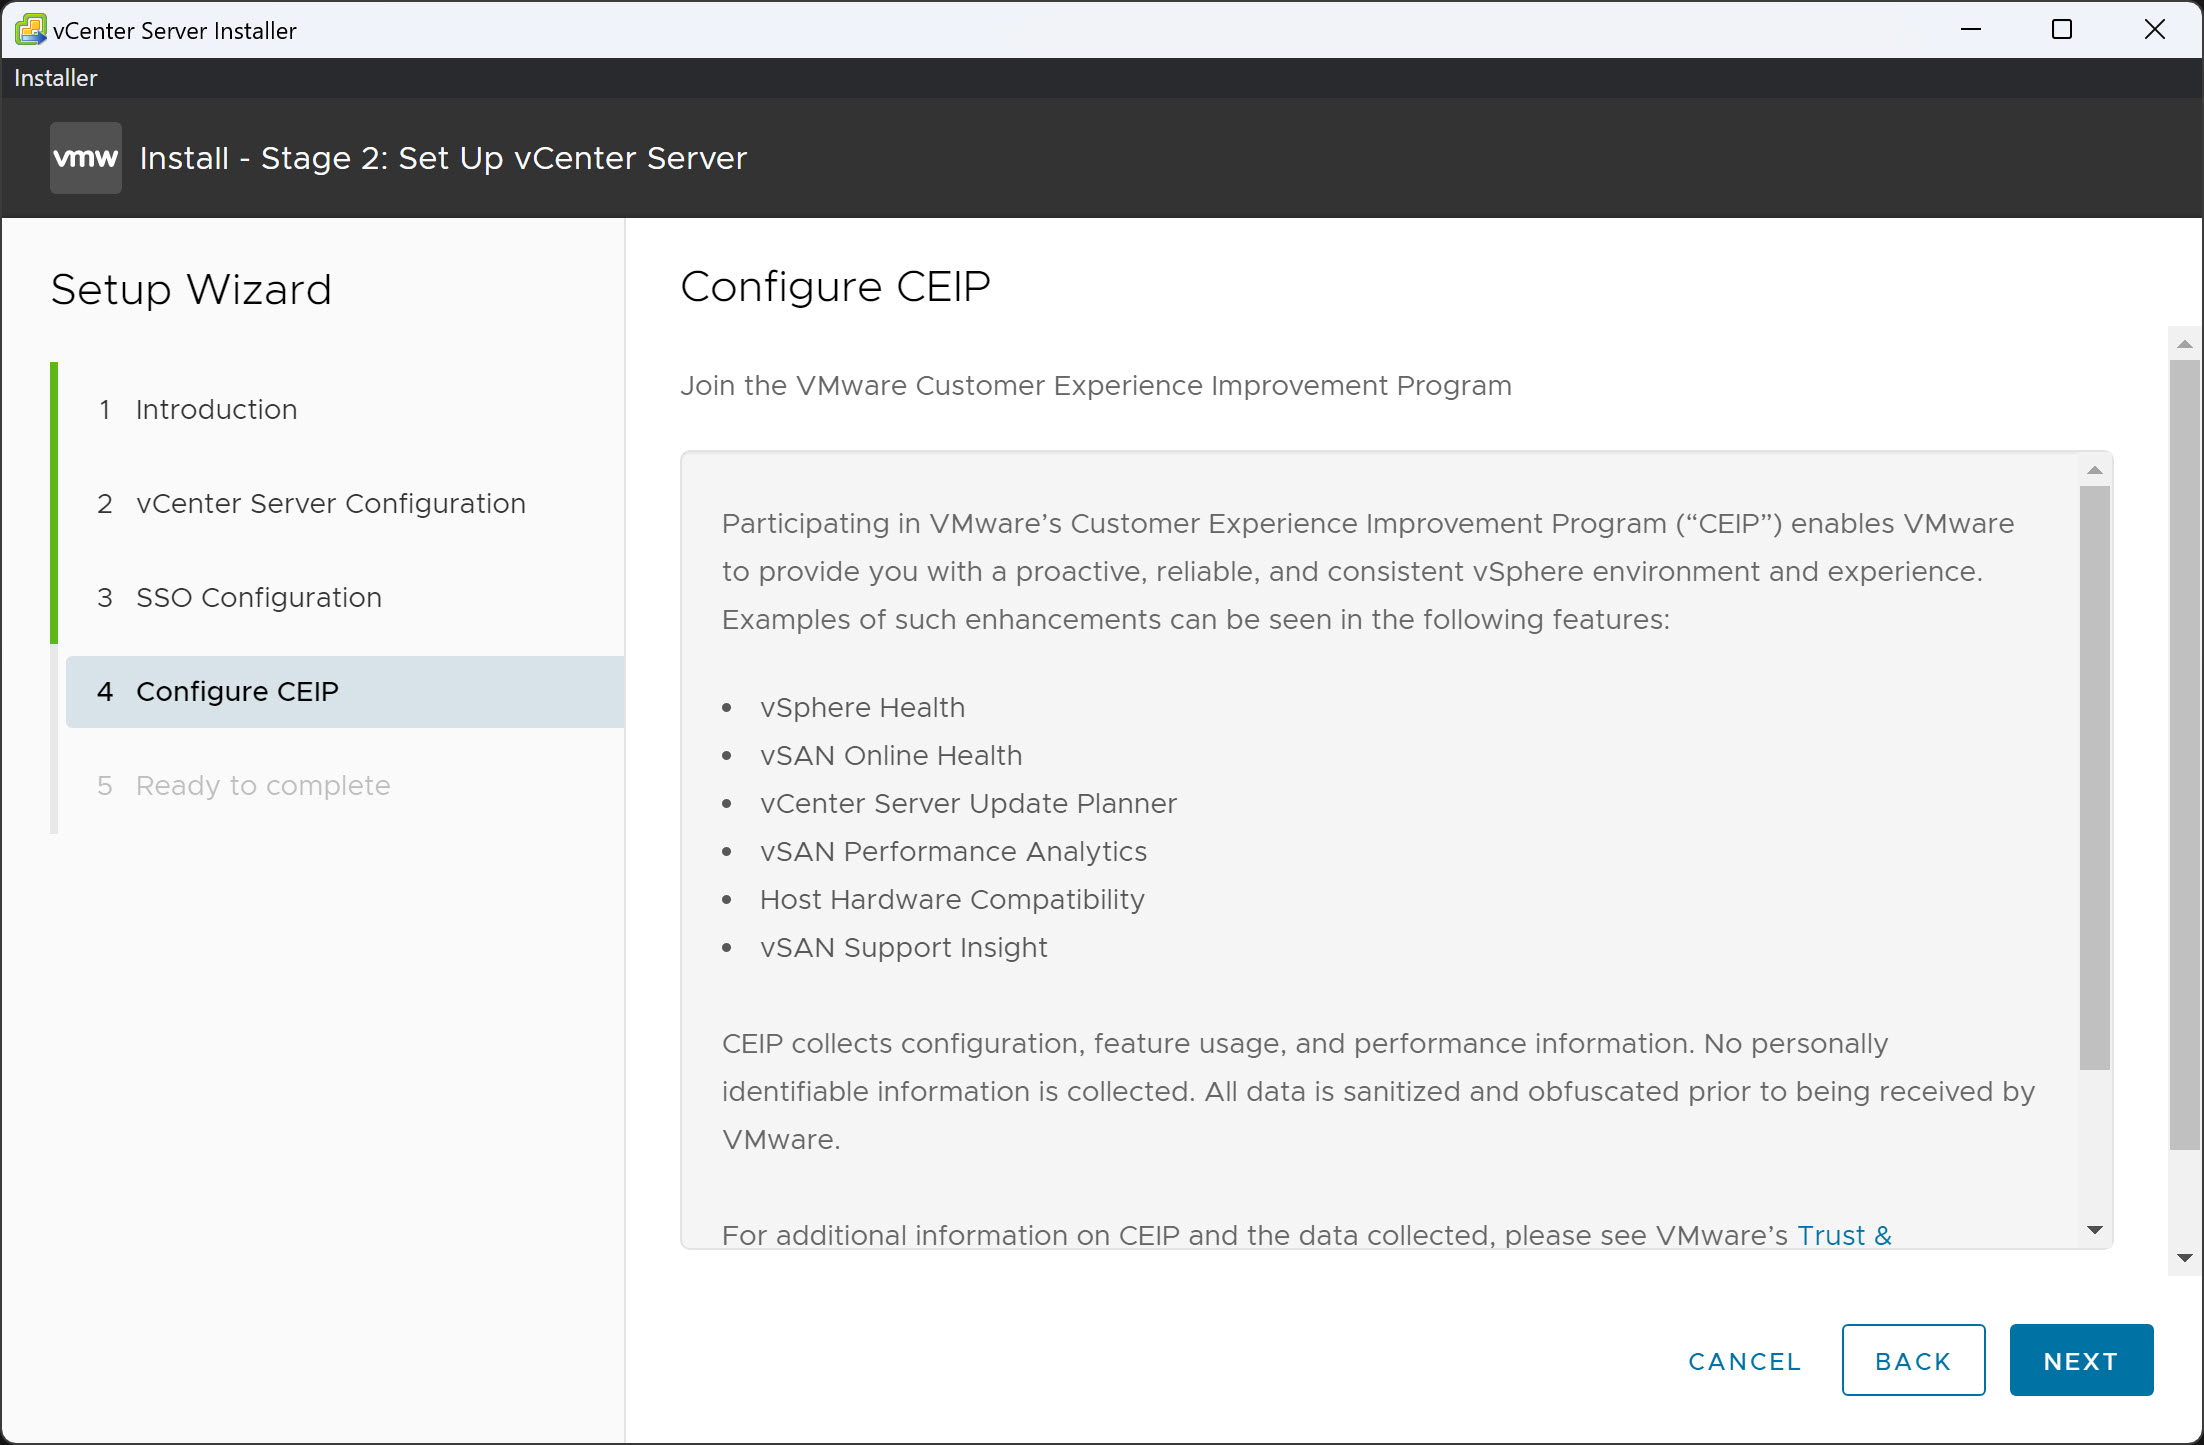The width and height of the screenshot is (2204, 1445).
Task: Select the vCenter Server Configuration step
Action: (330, 503)
